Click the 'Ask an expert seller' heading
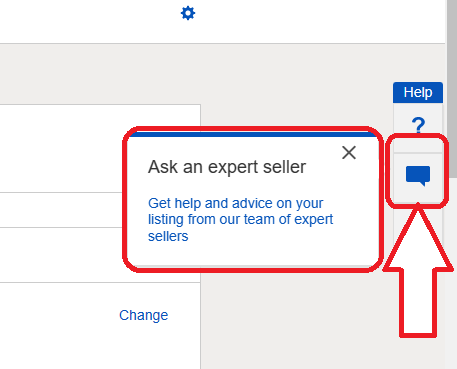This screenshot has height=369, width=457. tap(227, 167)
